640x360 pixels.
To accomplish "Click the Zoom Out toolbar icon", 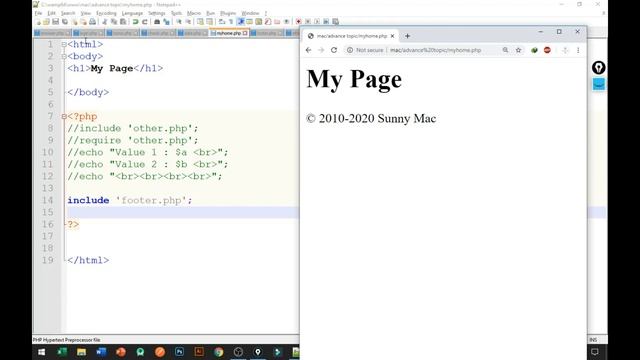I will [x=188, y=22].
